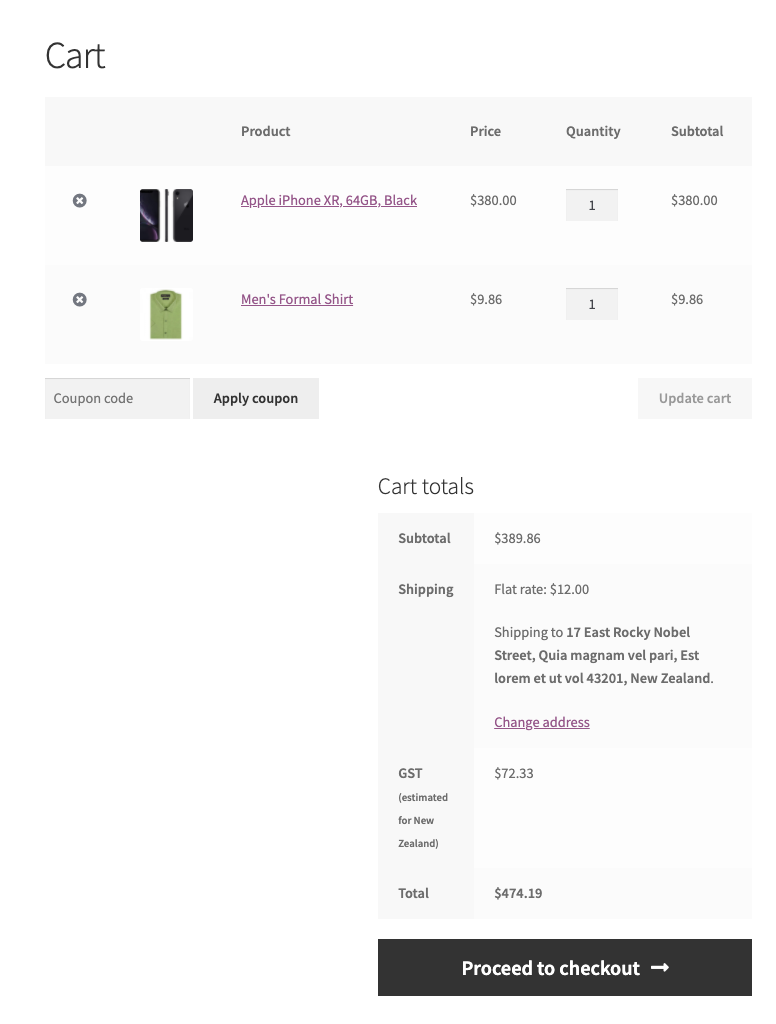Select the Quantity column header
Viewport: 776px width, 1024px height.
[593, 131]
